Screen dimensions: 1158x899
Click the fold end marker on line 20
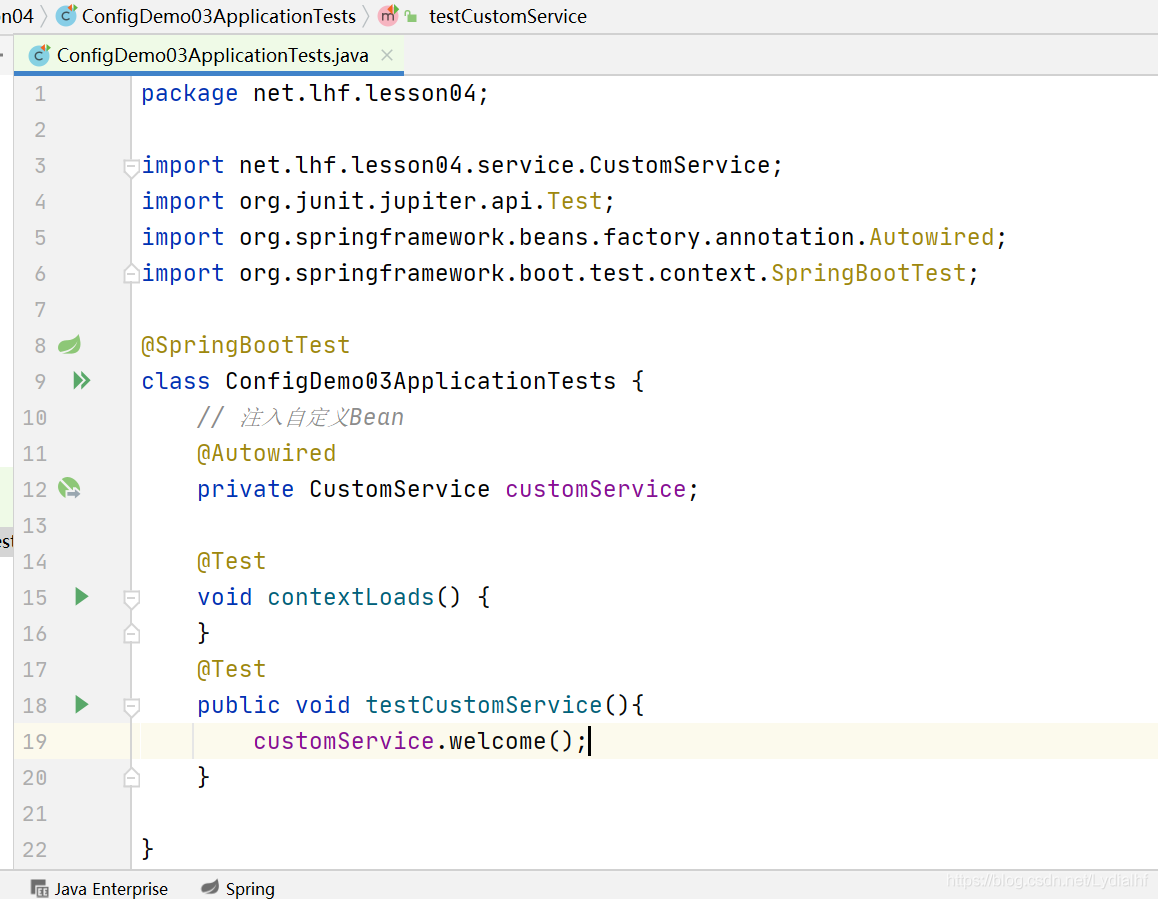[131, 777]
